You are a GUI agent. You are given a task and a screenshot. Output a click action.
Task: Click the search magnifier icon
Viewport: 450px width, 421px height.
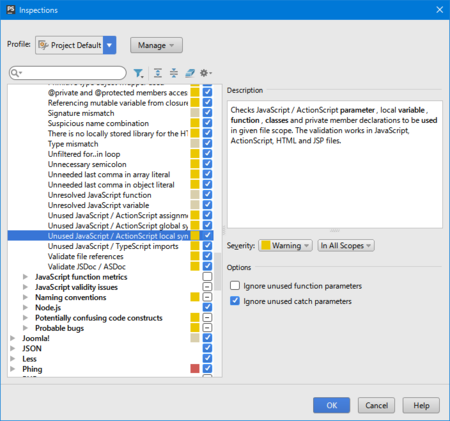click(x=15, y=73)
